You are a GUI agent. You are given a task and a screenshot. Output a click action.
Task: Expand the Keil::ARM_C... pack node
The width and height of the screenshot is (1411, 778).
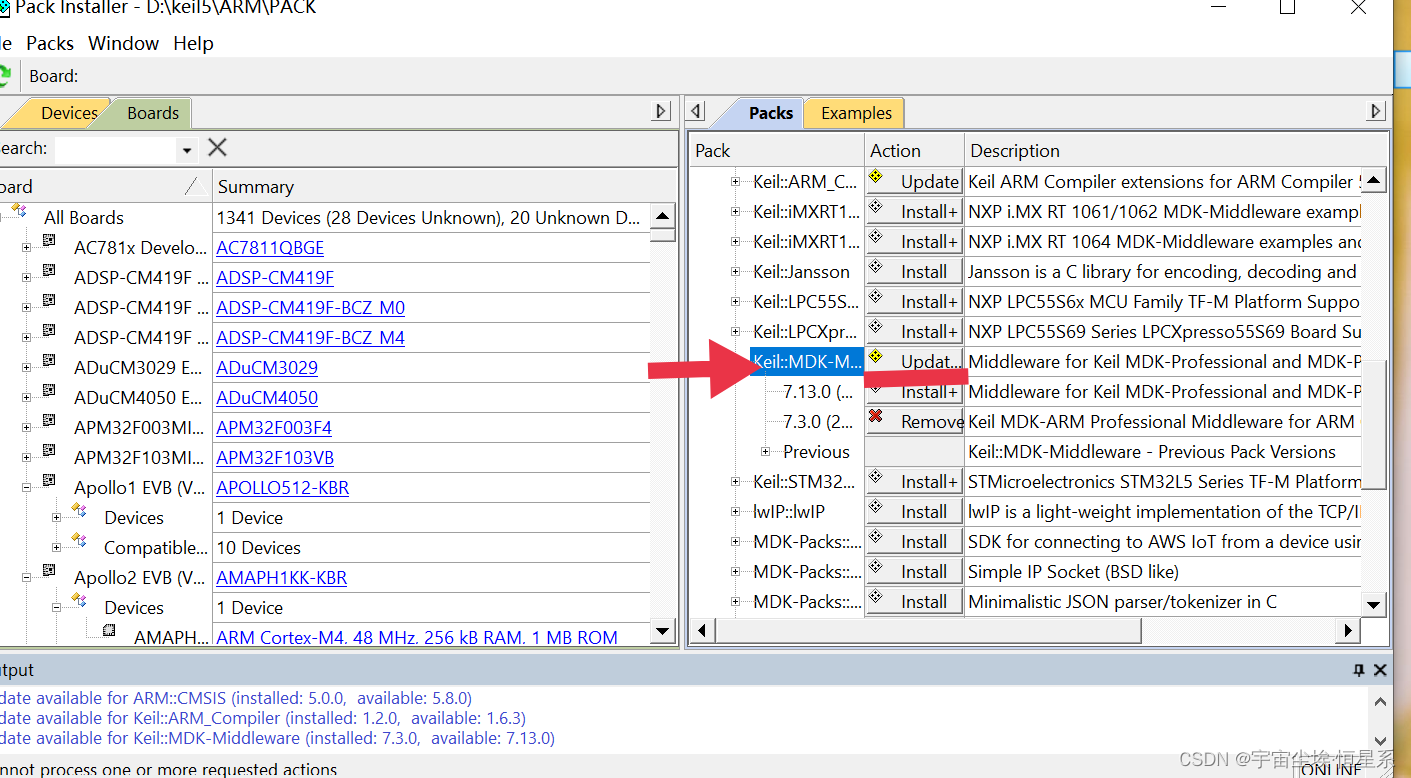(735, 182)
